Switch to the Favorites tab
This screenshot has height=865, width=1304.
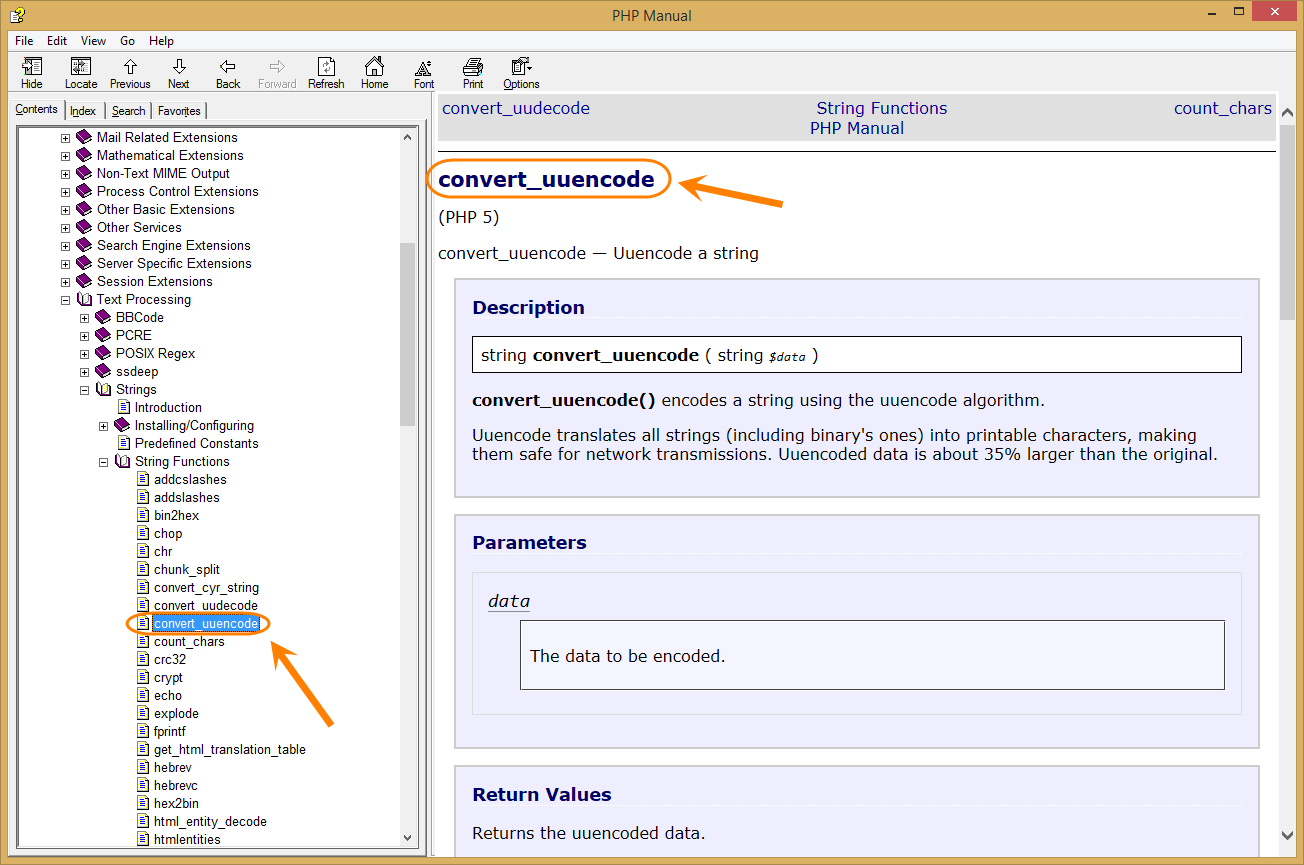pyautogui.click(x=179, y=111)
